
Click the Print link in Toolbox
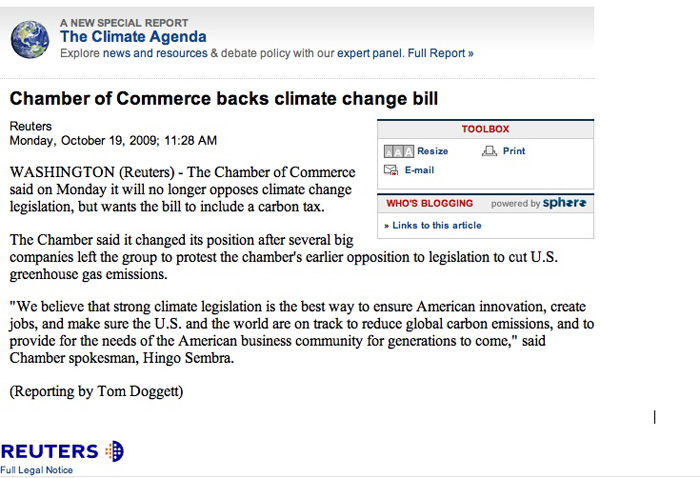(x=514, y=151)
